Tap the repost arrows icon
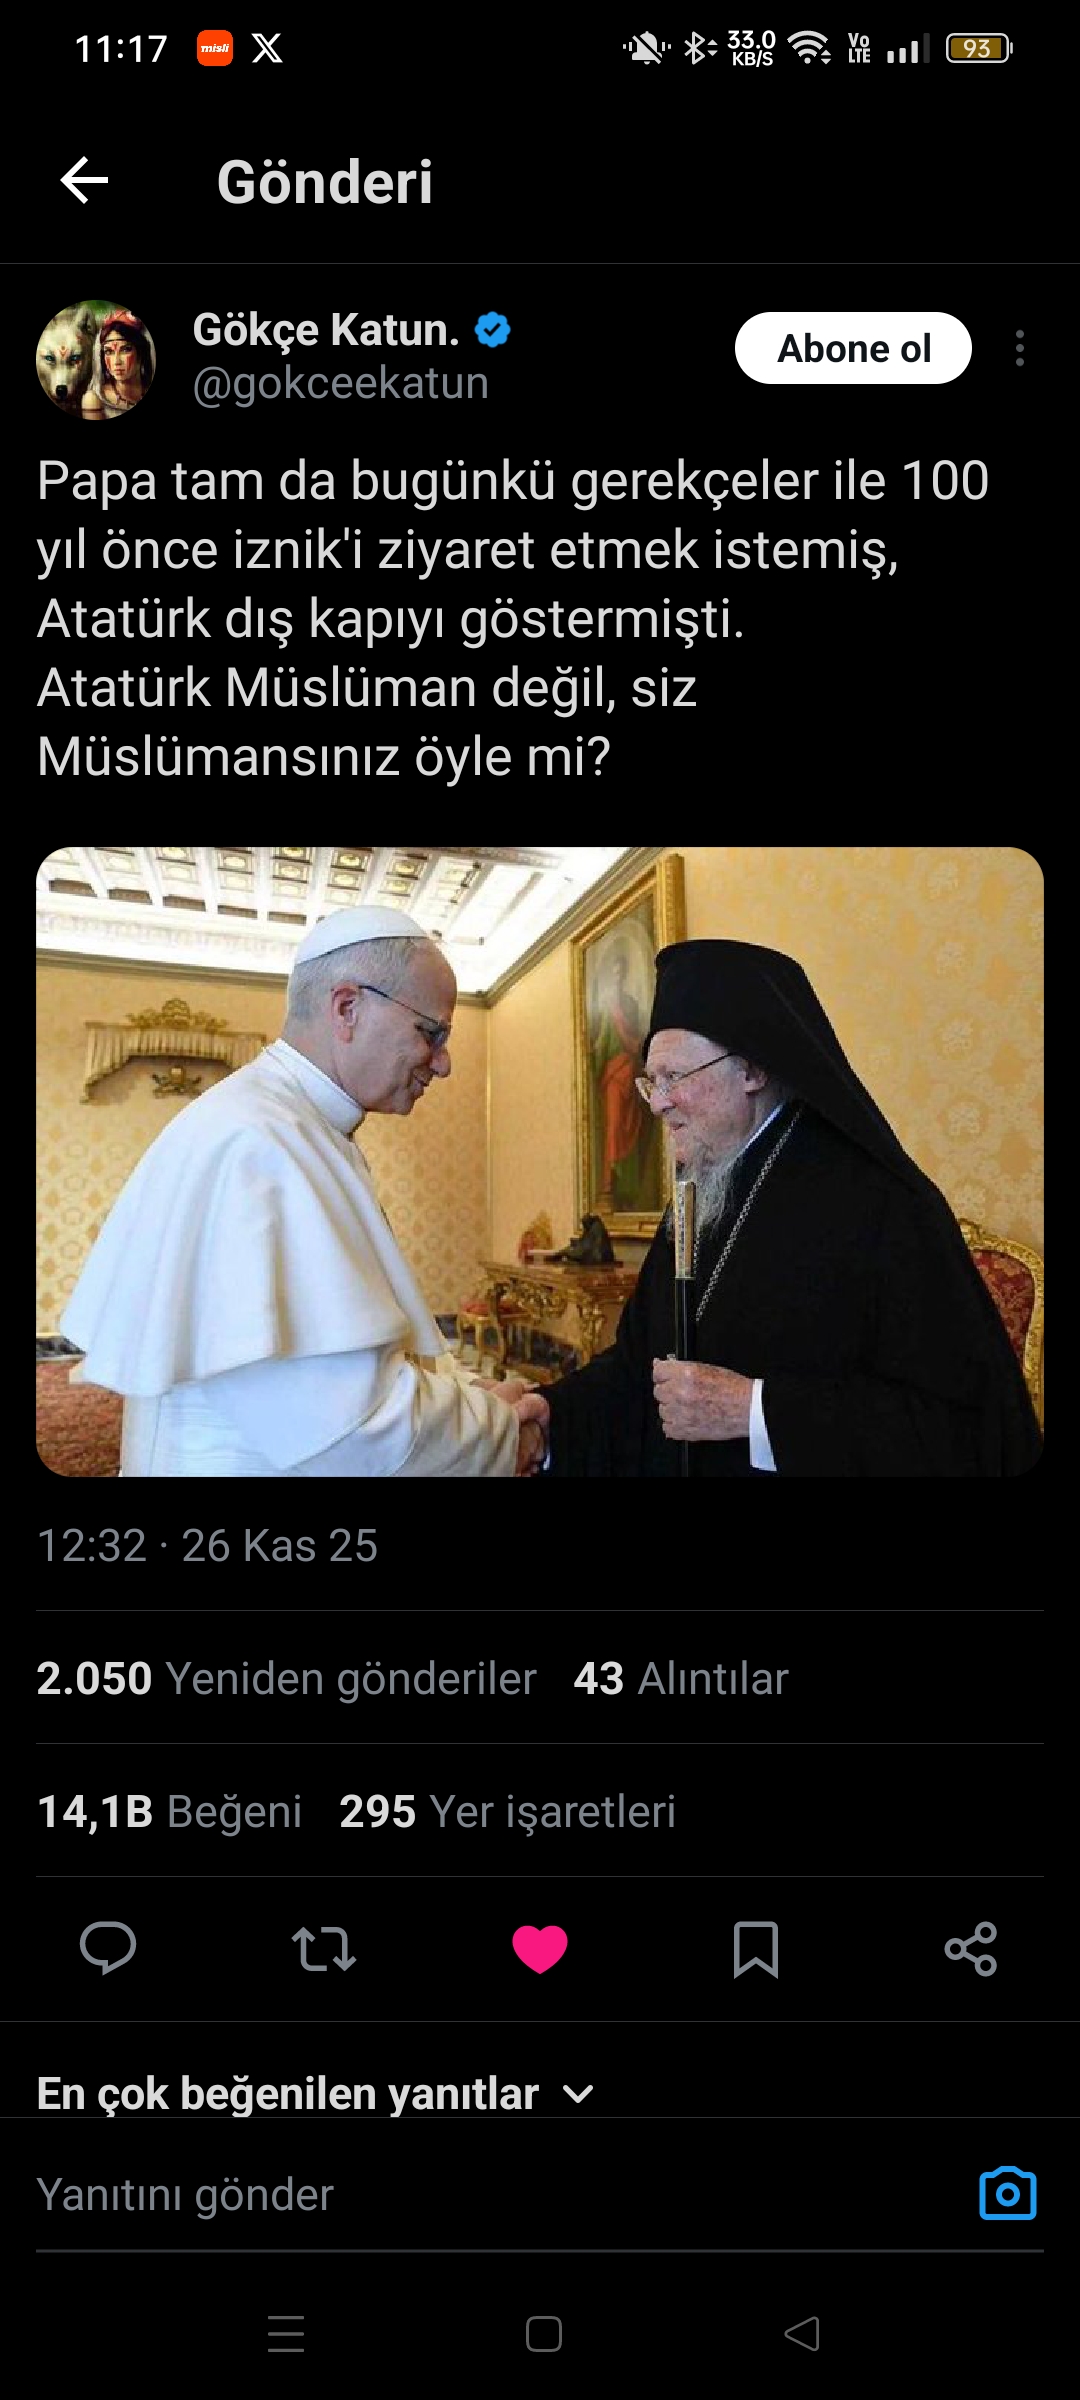Image resolution: width=1080 pixels, height=2400 pixels. coord(324,1948)
